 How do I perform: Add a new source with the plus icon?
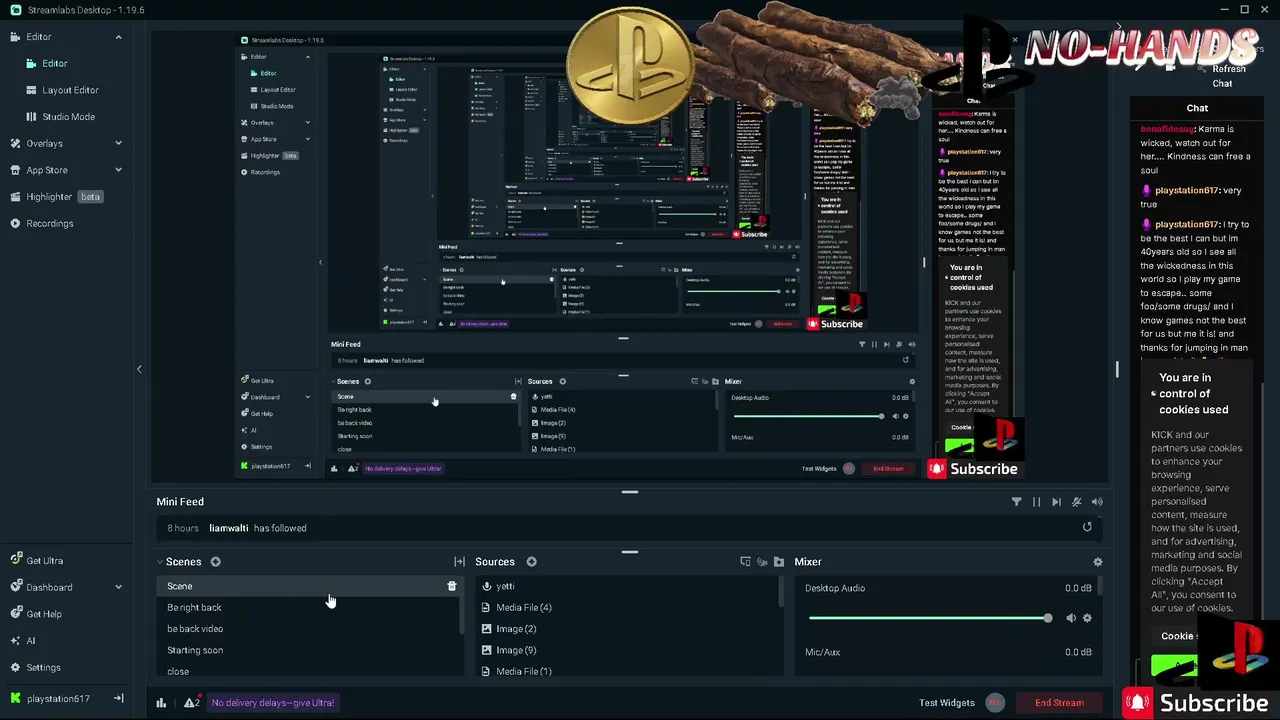click(x=531, y=562)
